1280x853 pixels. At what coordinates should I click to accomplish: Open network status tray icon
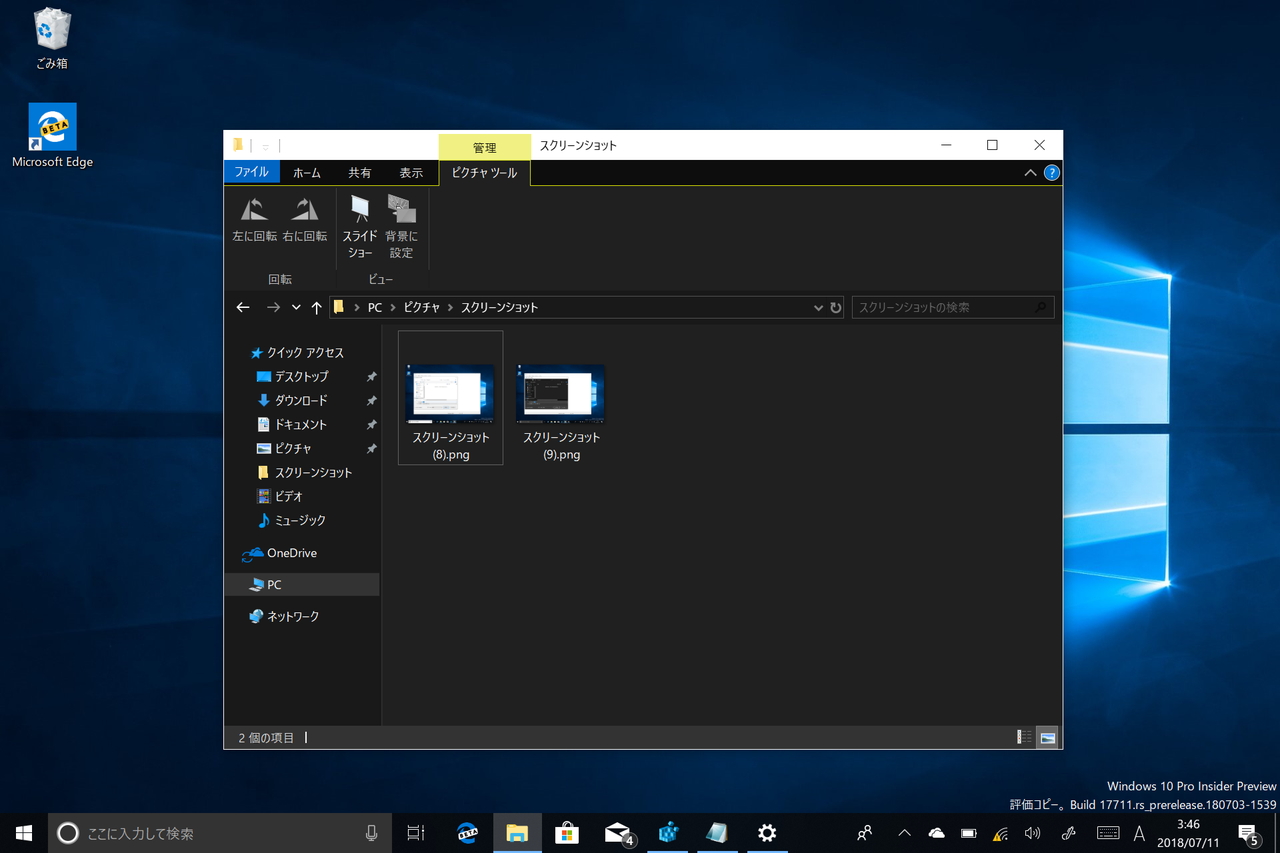(1001, 833)
